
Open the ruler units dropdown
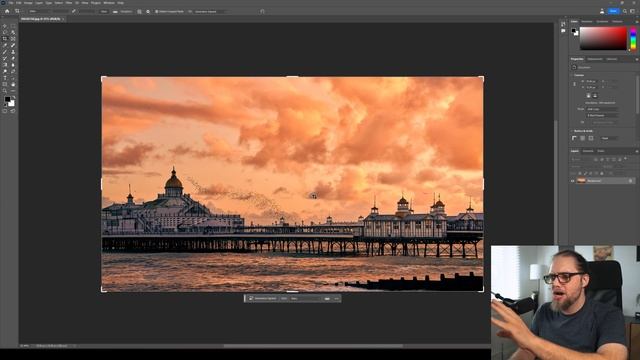click(x=609, y=138)
